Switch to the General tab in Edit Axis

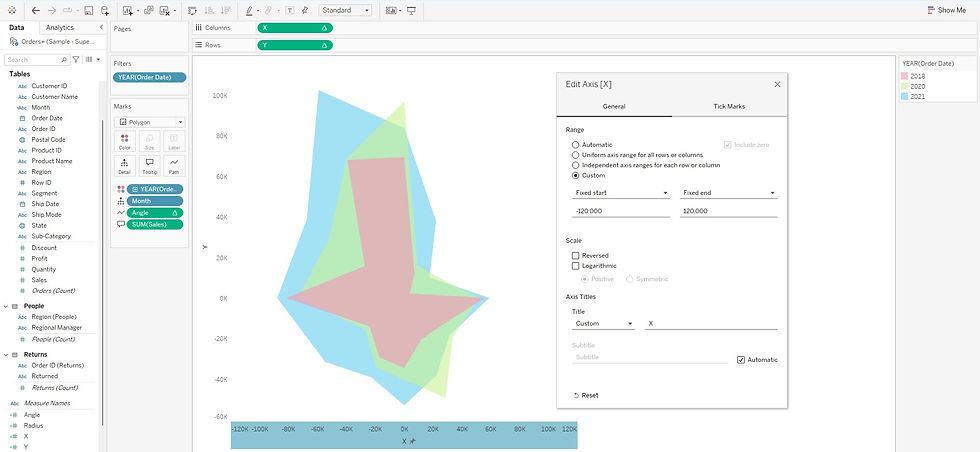(614, 106)
